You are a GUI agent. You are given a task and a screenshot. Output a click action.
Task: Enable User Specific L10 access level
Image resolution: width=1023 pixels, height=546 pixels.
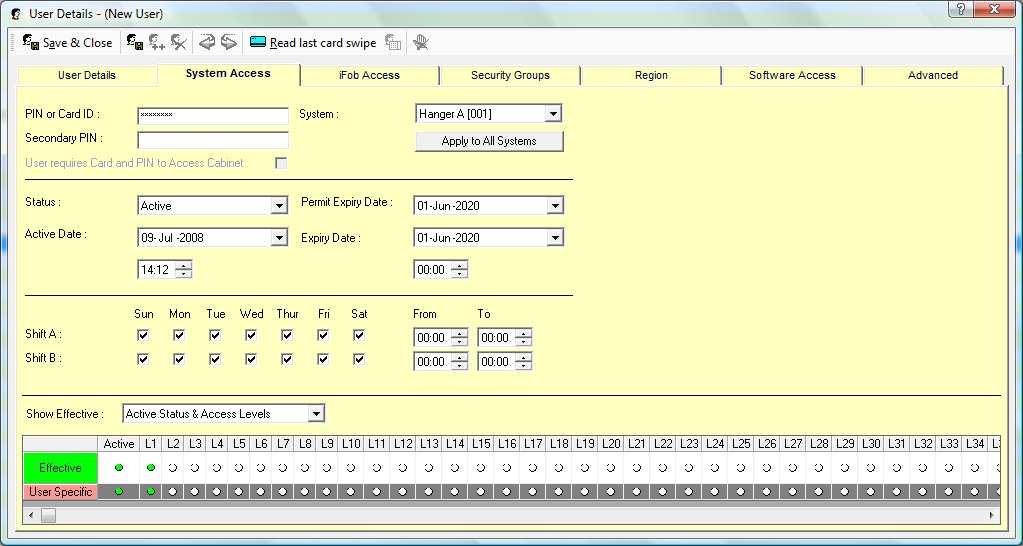(x=351, y=492)
